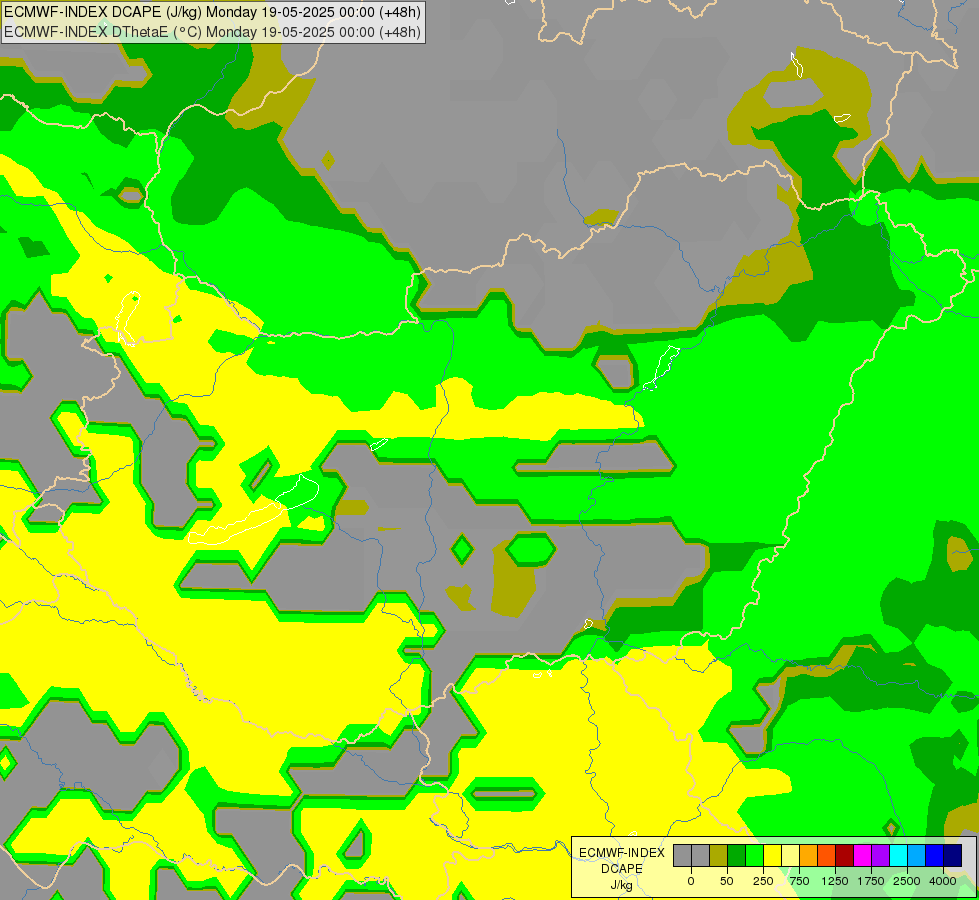Click the bright green legend swatch
This screenshot has width=979, height=900.
pyautogui.click(x=754, y=855)
